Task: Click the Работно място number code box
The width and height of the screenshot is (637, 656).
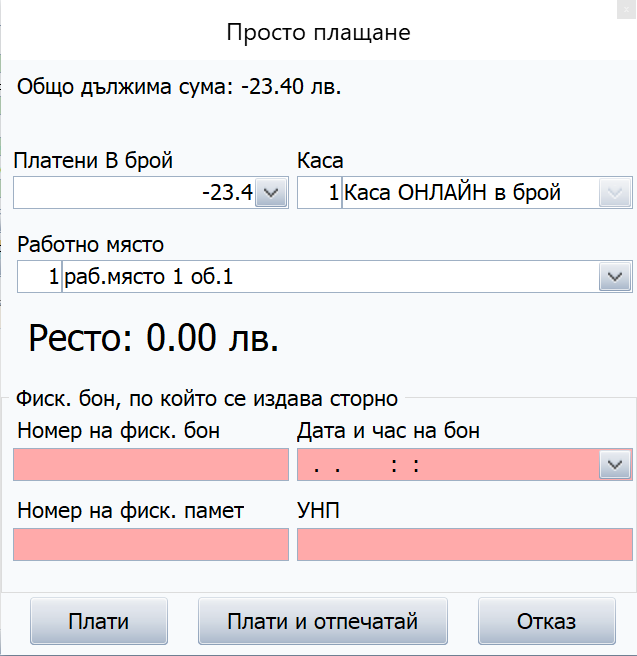Action: 39,277
